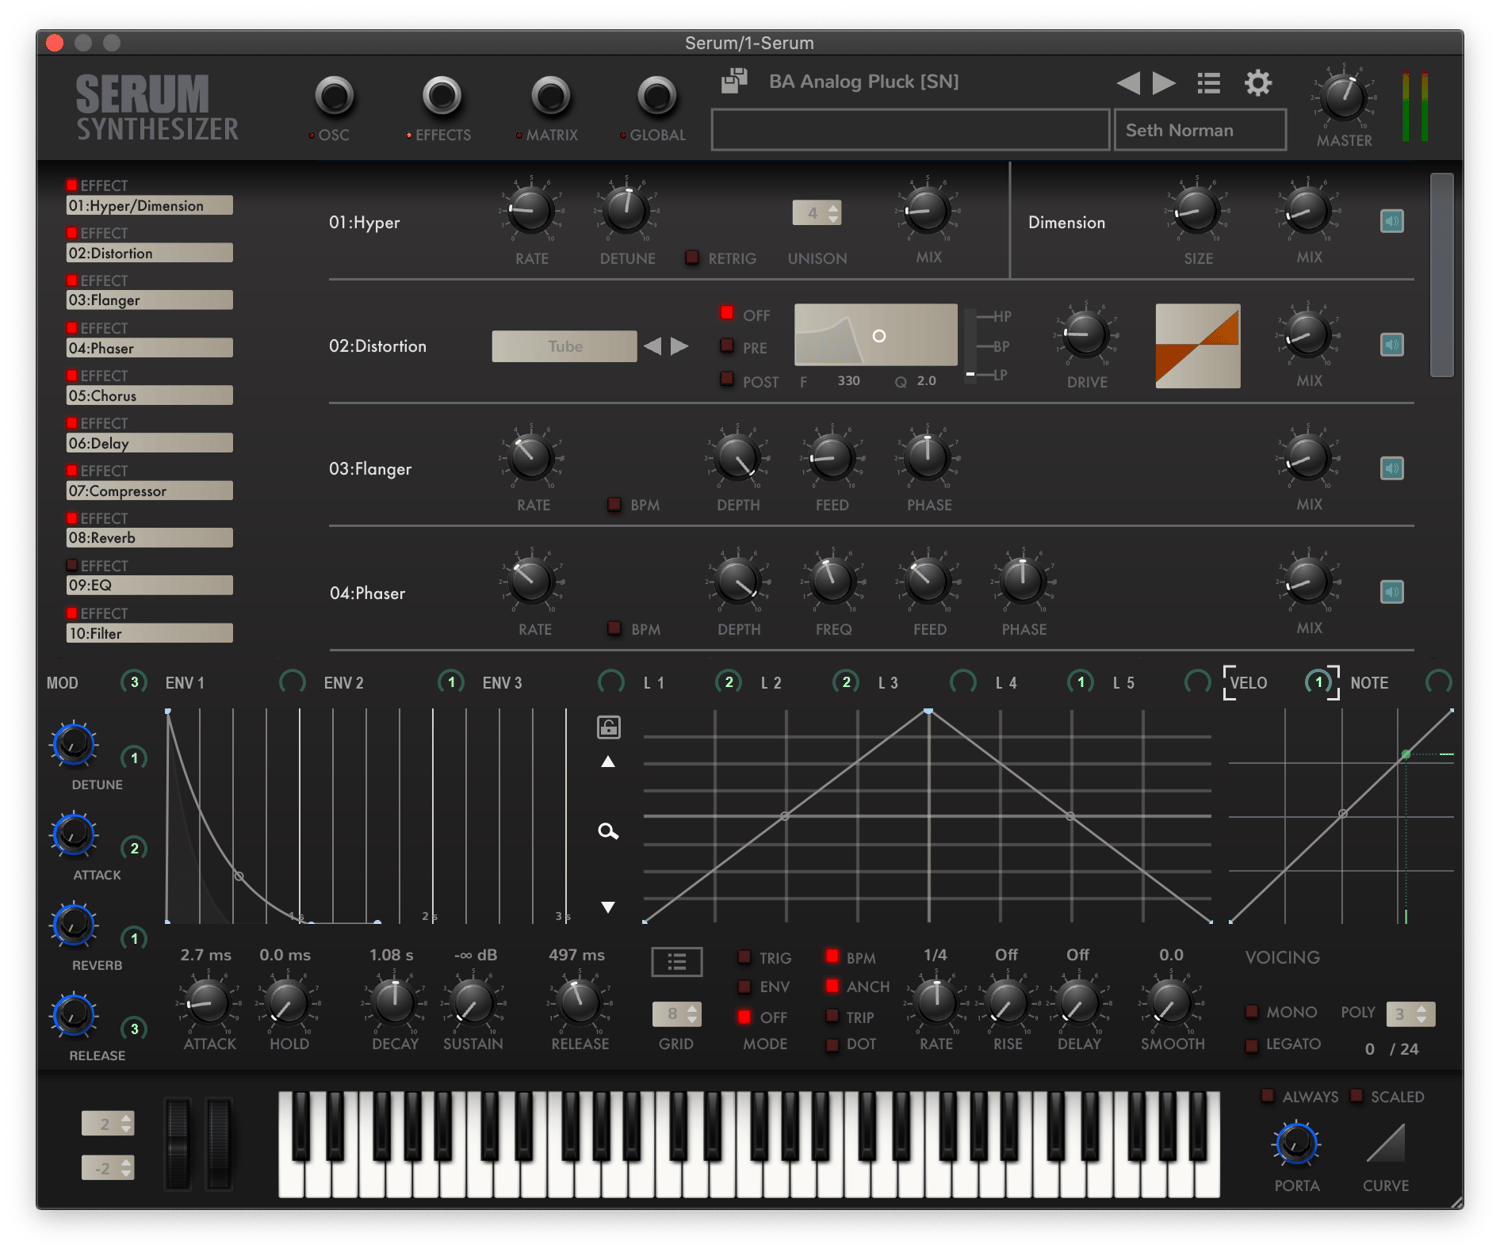1500x1252 pixels.
Task: Adjust pitch bend down range stepper showing -2
Action: (x=108, y=1167)
